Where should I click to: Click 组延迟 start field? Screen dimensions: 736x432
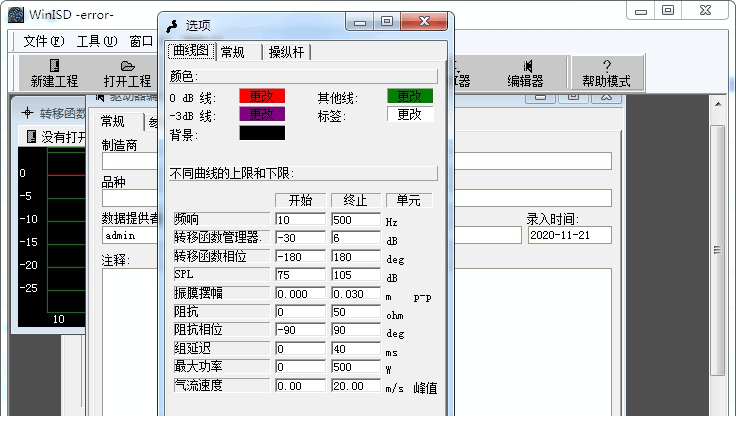300,349
